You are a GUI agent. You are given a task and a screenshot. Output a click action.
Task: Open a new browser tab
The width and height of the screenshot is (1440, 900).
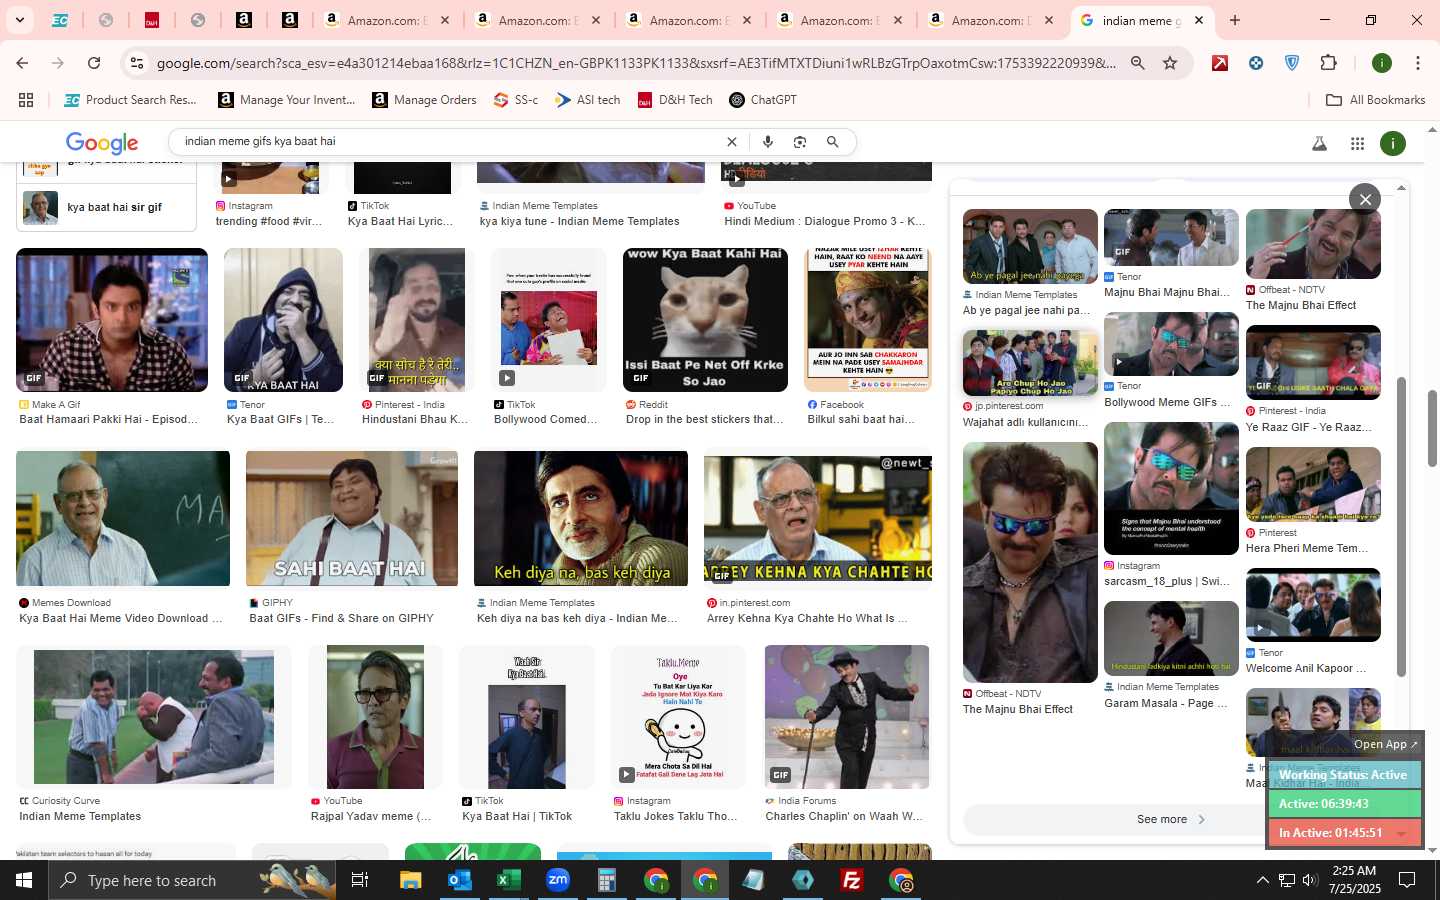(1235, 20)
